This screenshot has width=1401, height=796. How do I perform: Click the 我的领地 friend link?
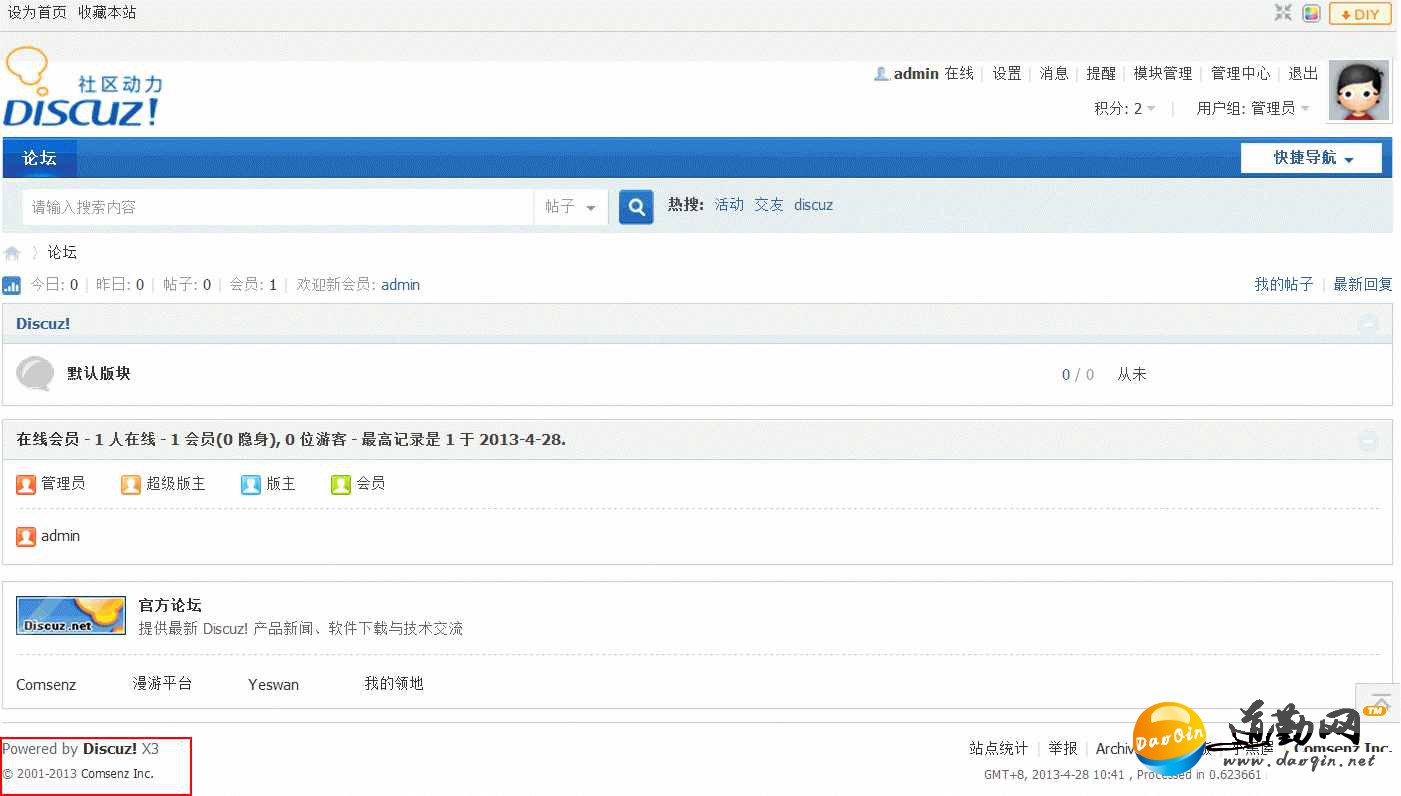click(394, 684)
